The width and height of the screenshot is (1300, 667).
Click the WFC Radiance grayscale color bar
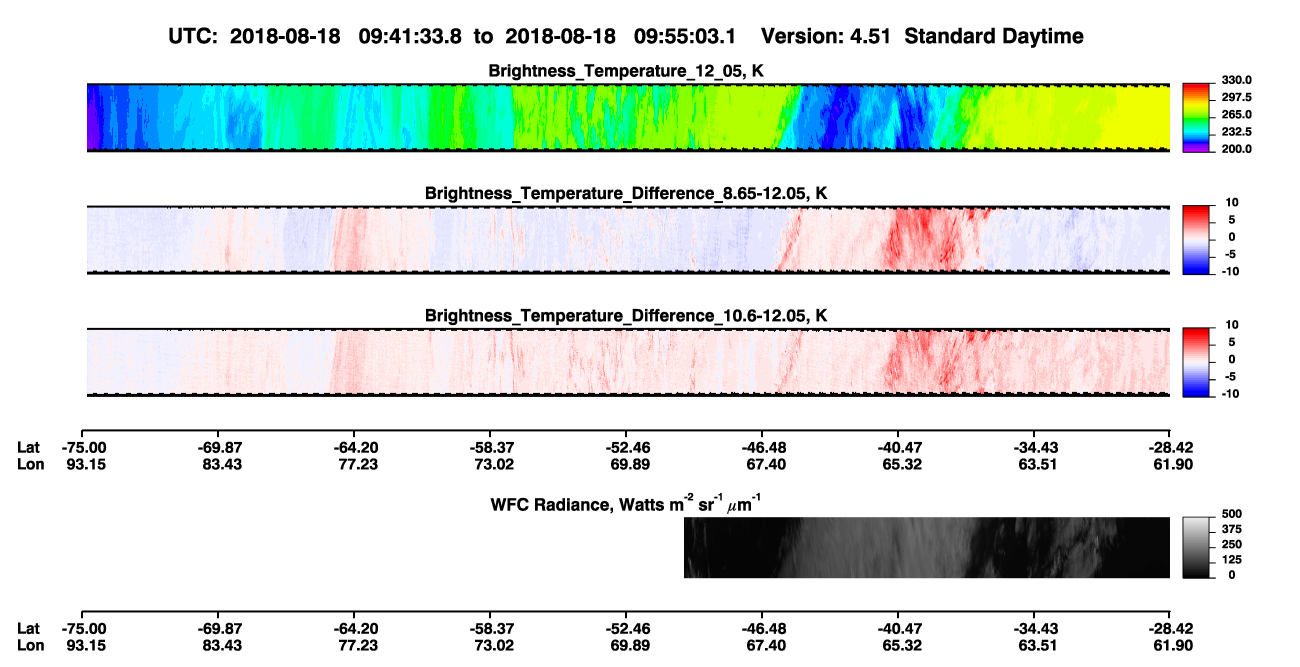[x=1195, y=547]
